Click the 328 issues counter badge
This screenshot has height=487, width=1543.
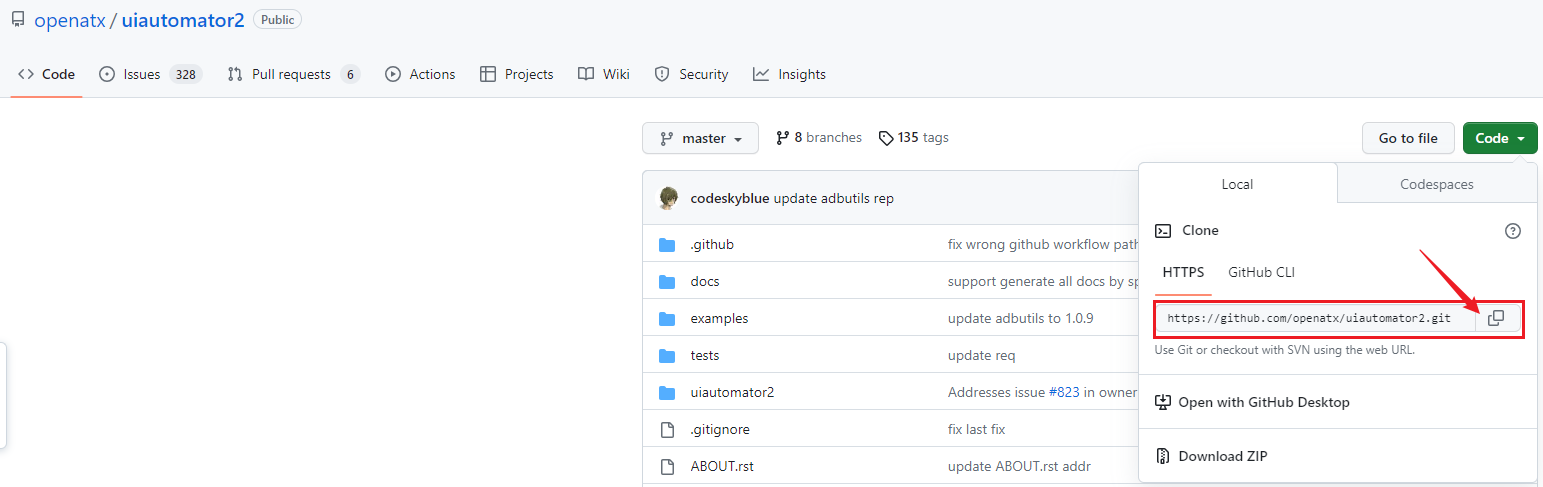[185, 74]
